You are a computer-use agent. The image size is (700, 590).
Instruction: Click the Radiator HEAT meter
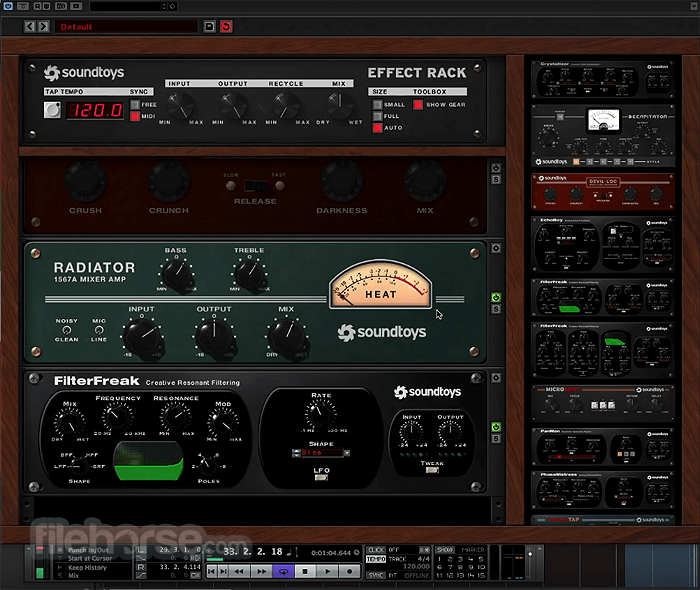(x=380, y=285)
